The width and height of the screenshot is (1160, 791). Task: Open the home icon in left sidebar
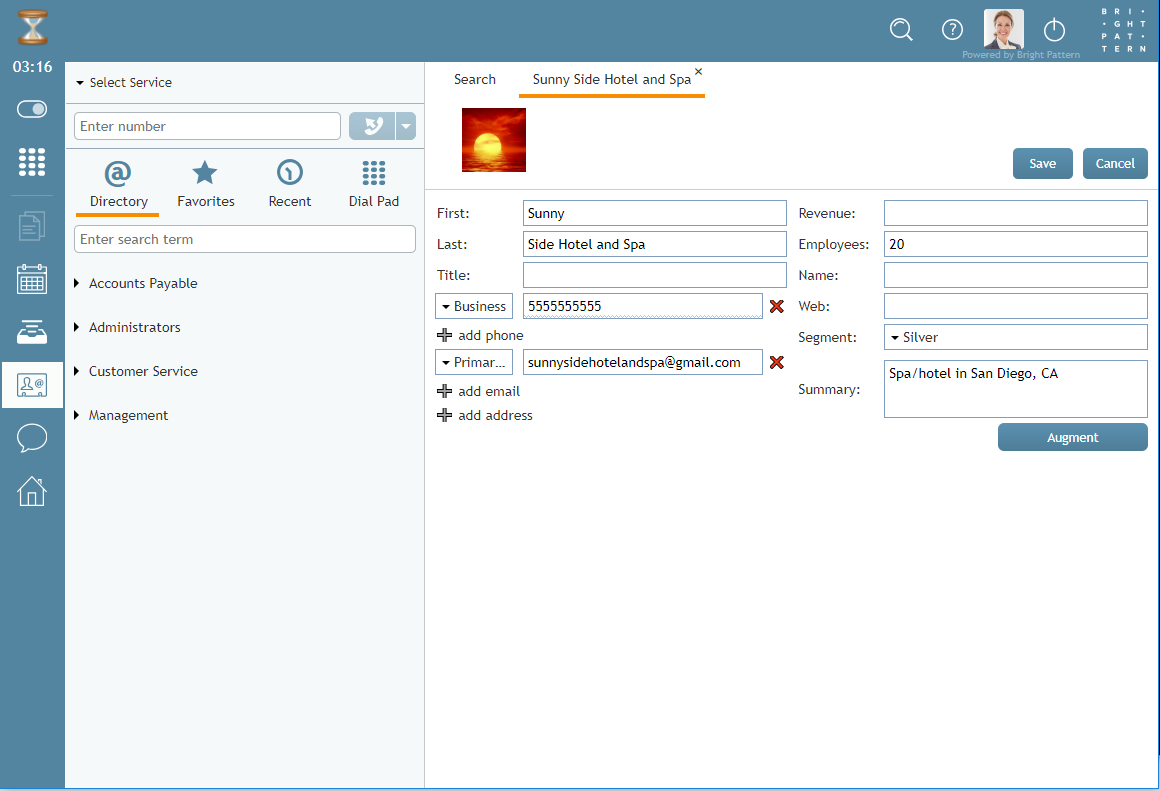pyautogui.click(x=32, y=491)
